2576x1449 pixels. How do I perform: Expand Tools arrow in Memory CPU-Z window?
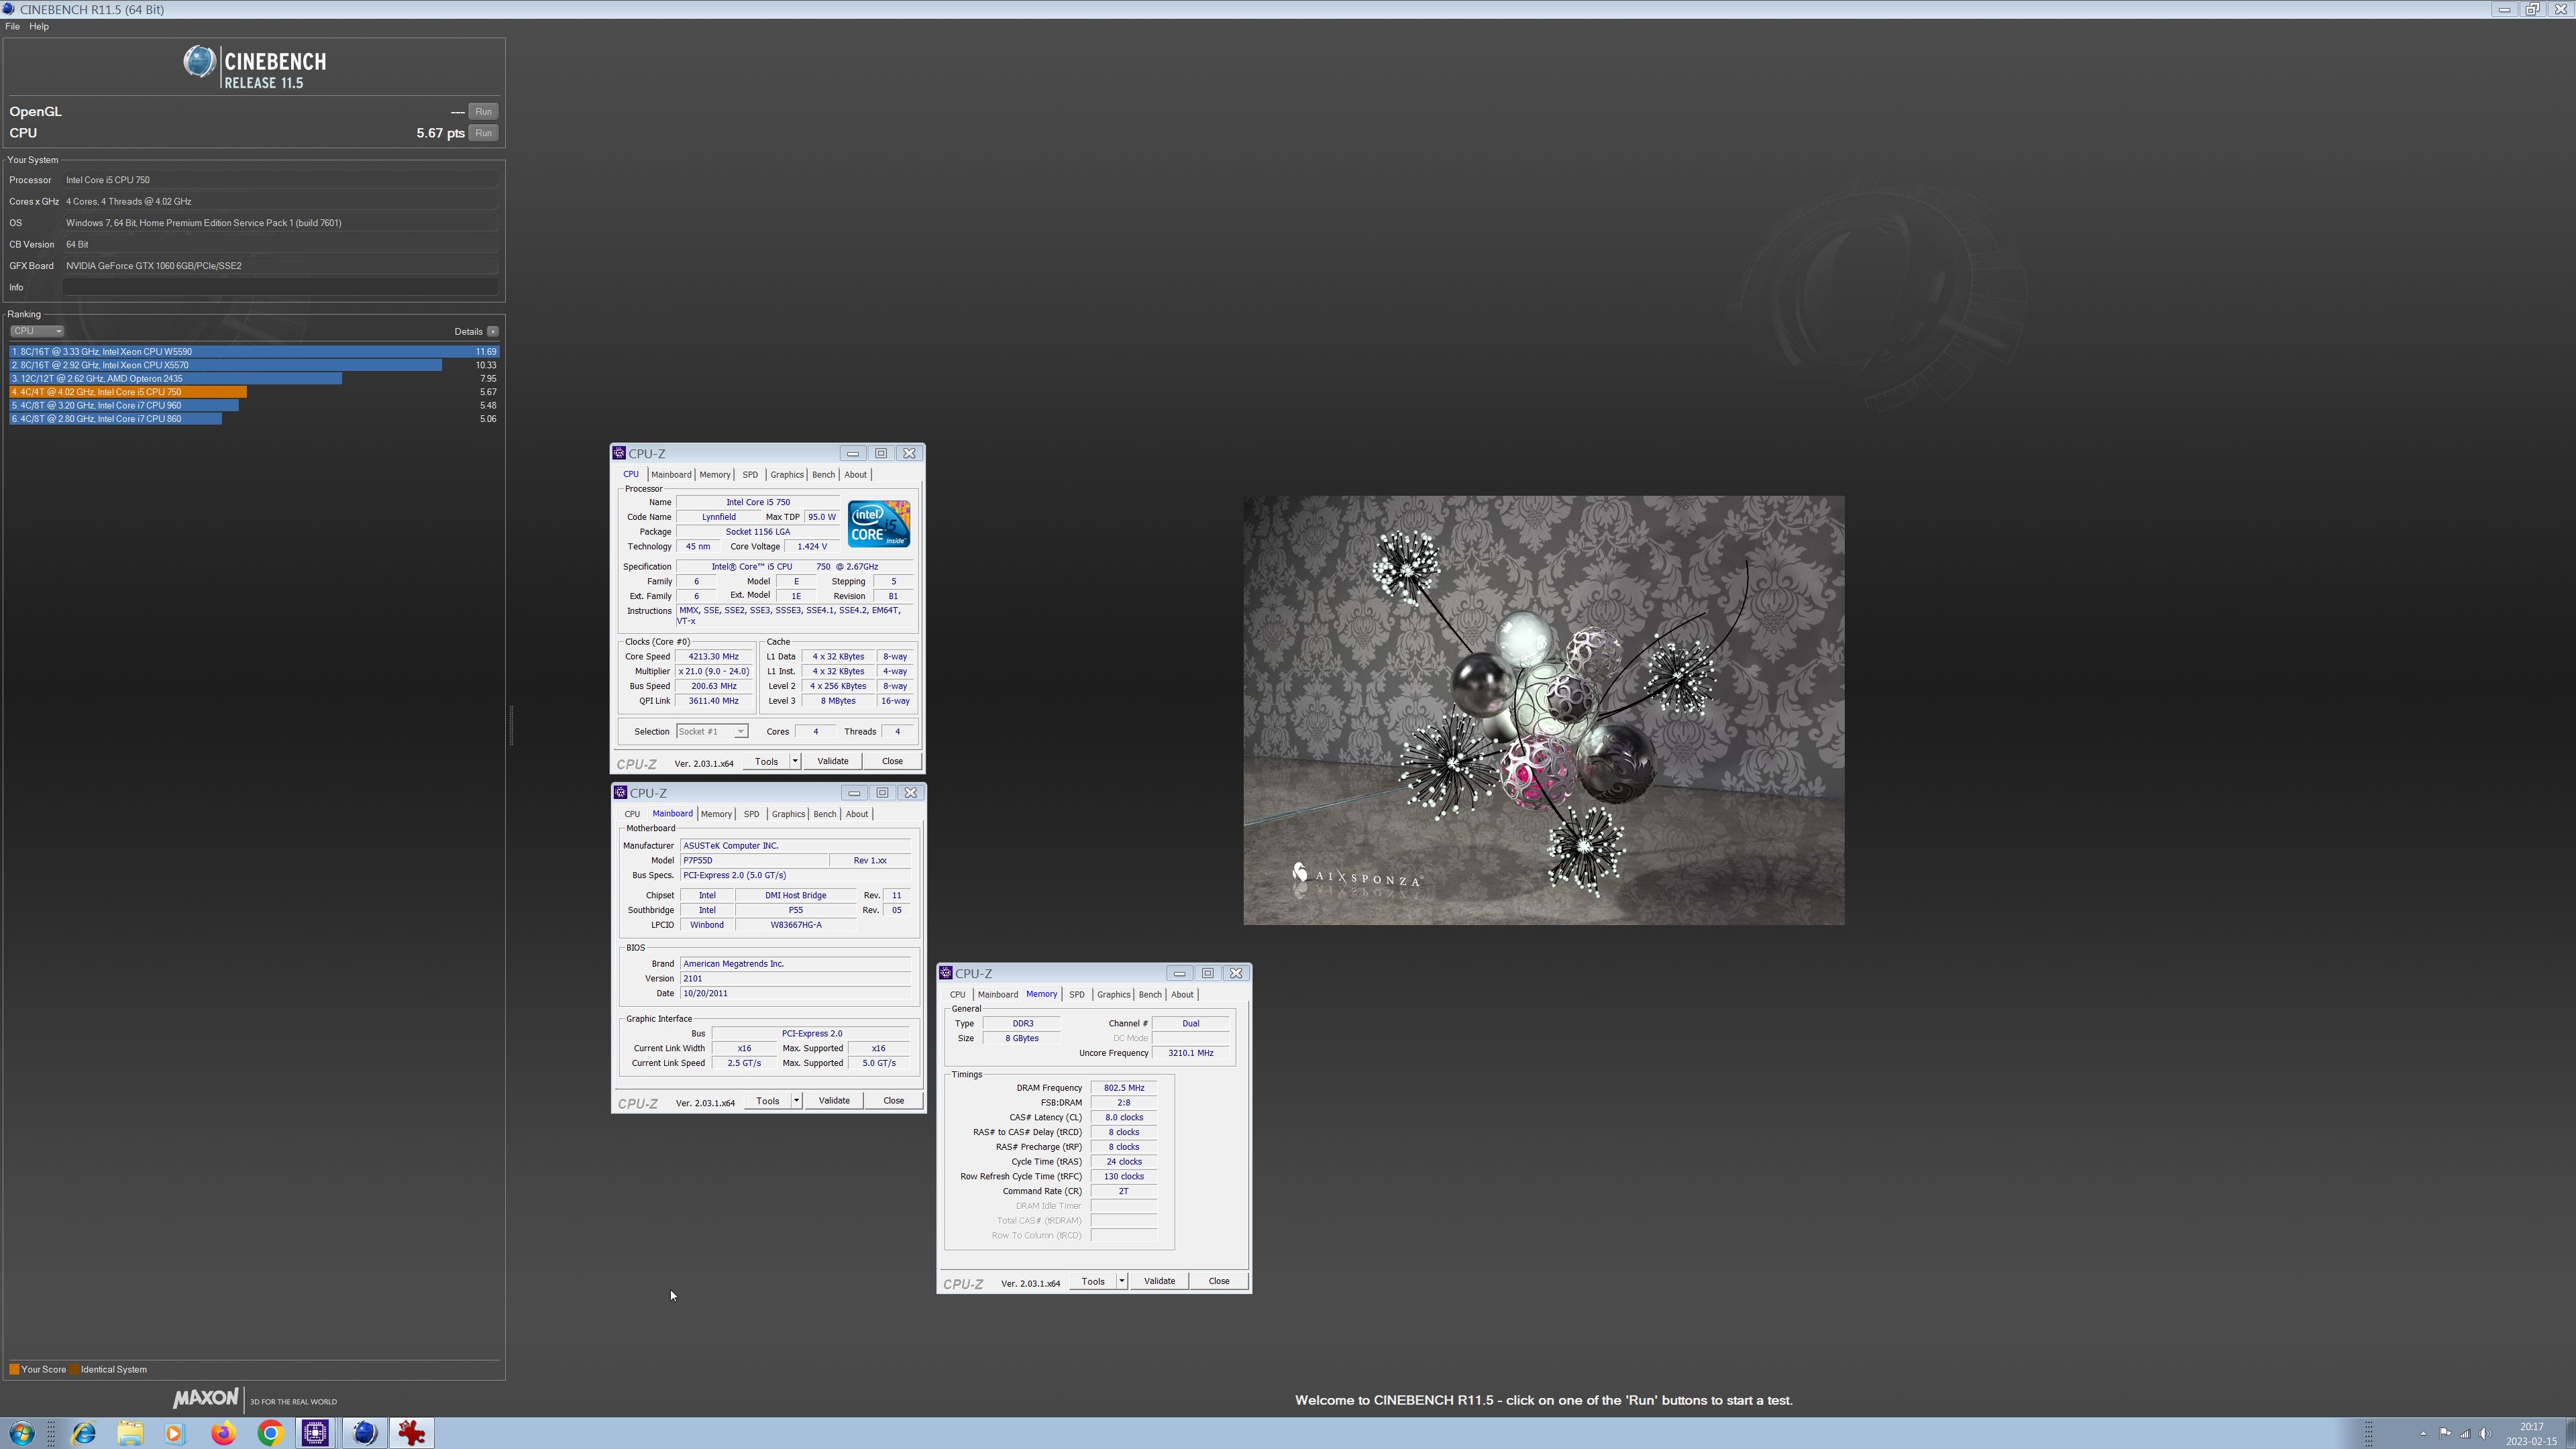point(1122,1281)
